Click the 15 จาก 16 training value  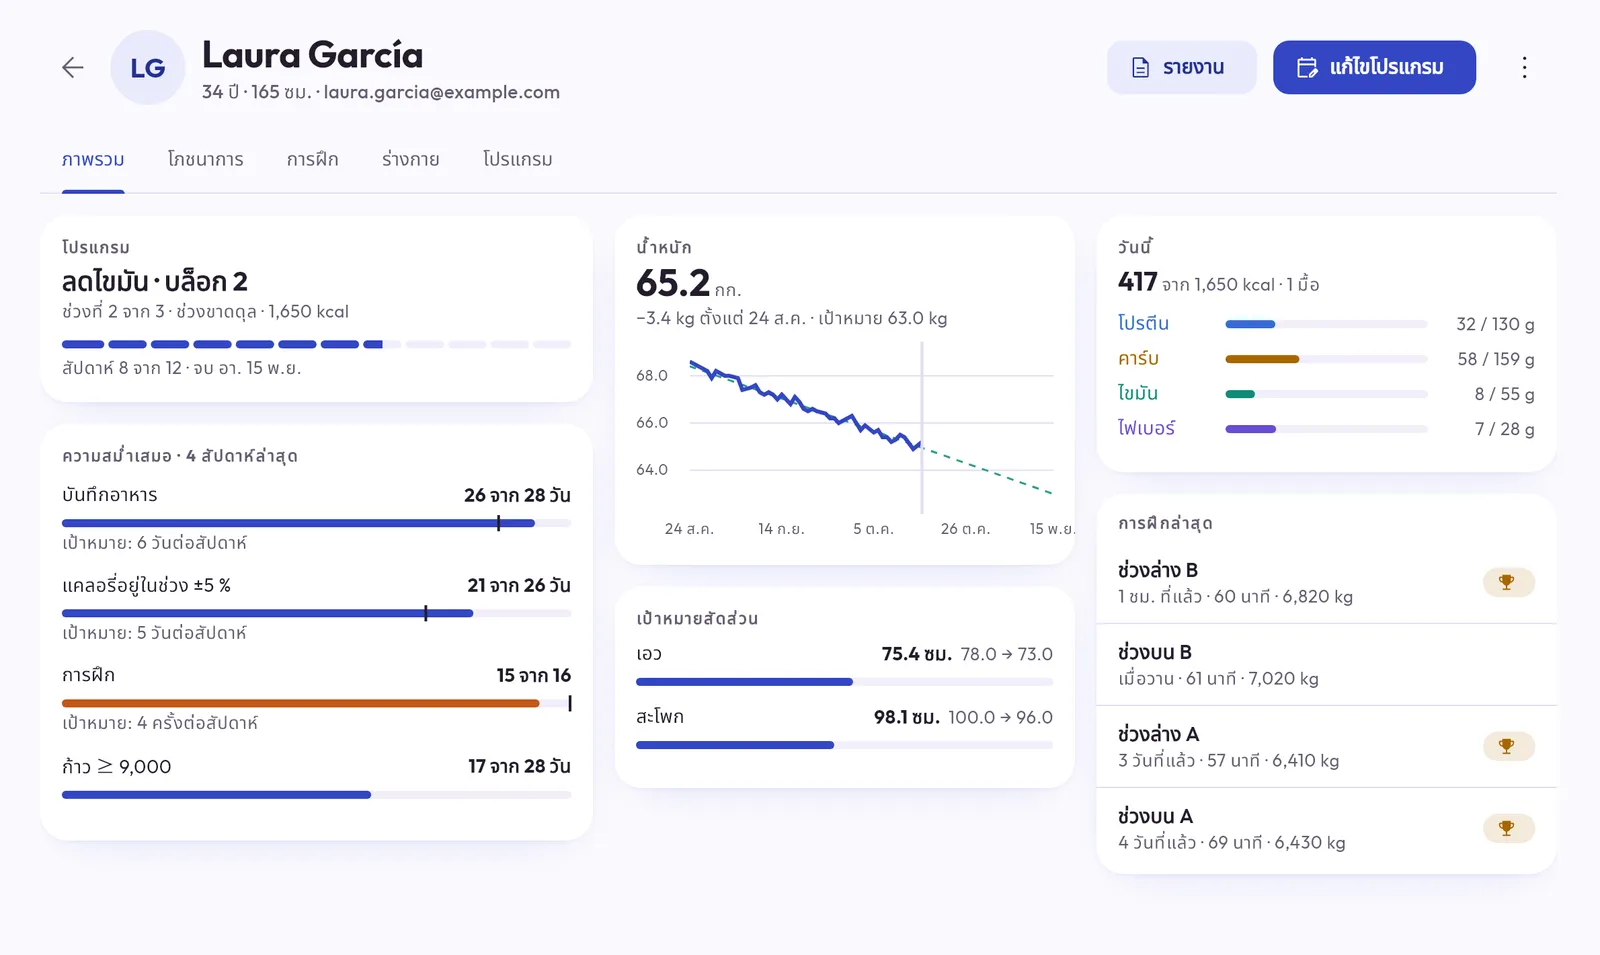click(533, 675)
